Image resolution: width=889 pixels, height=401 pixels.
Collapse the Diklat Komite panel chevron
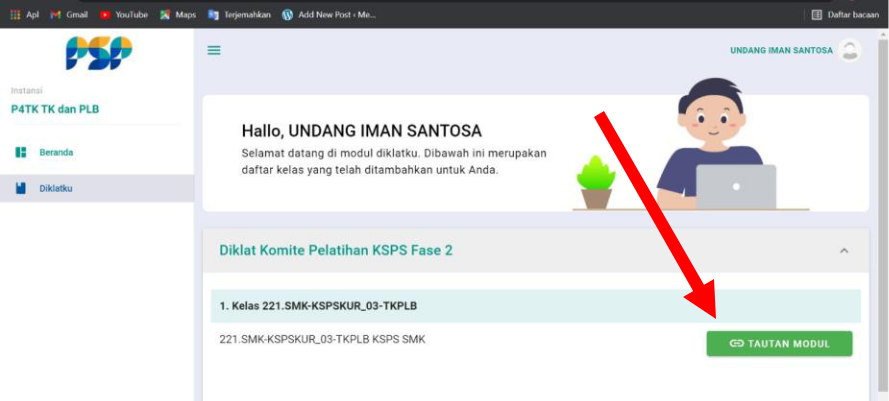click(x=843, y=250)
